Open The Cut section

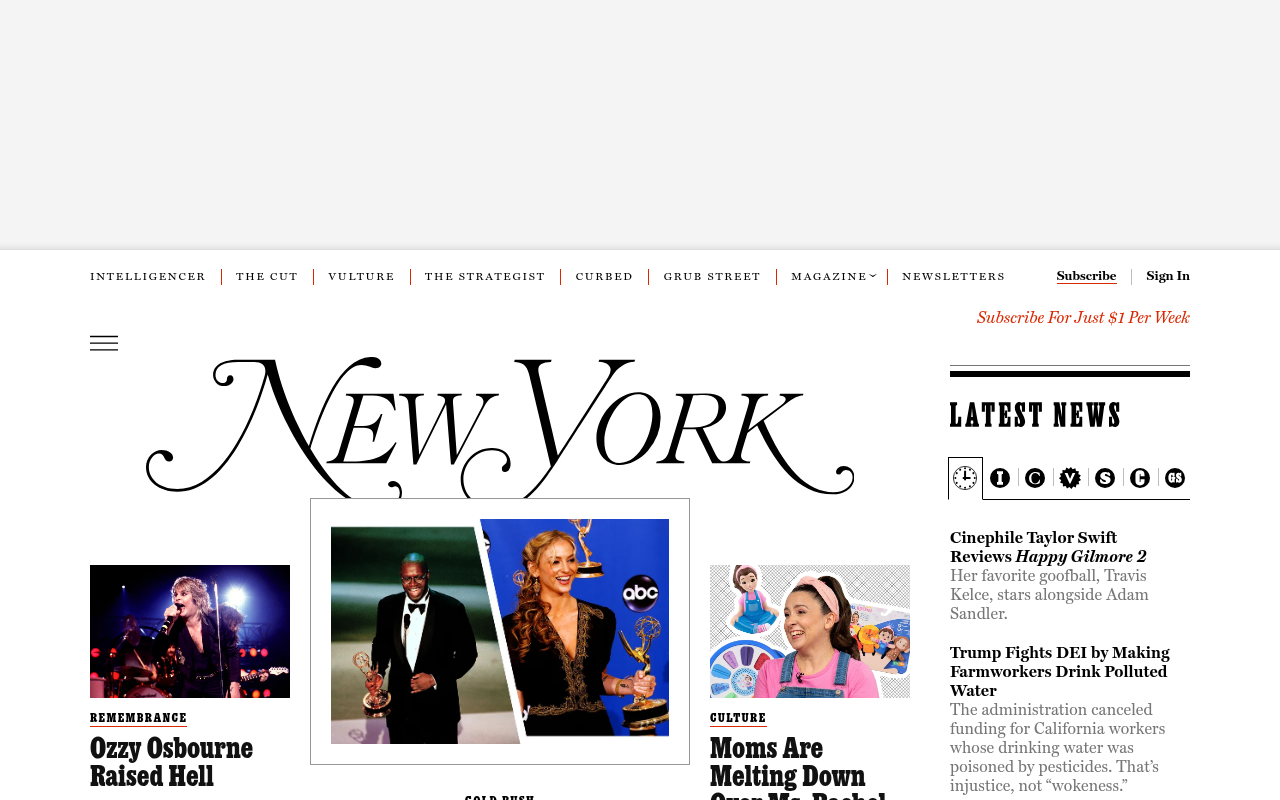(x=267, y=277)
